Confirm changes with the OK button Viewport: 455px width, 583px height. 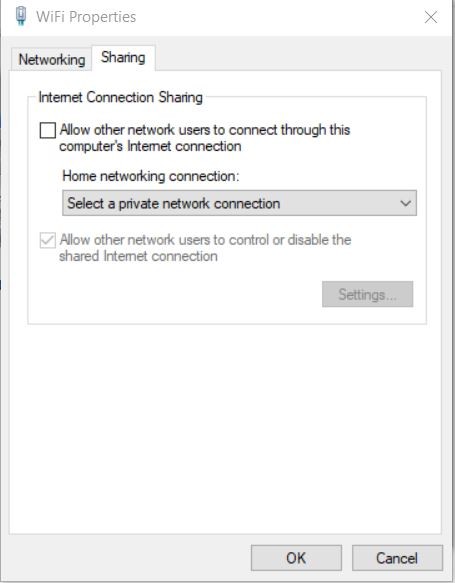point(296,558)
